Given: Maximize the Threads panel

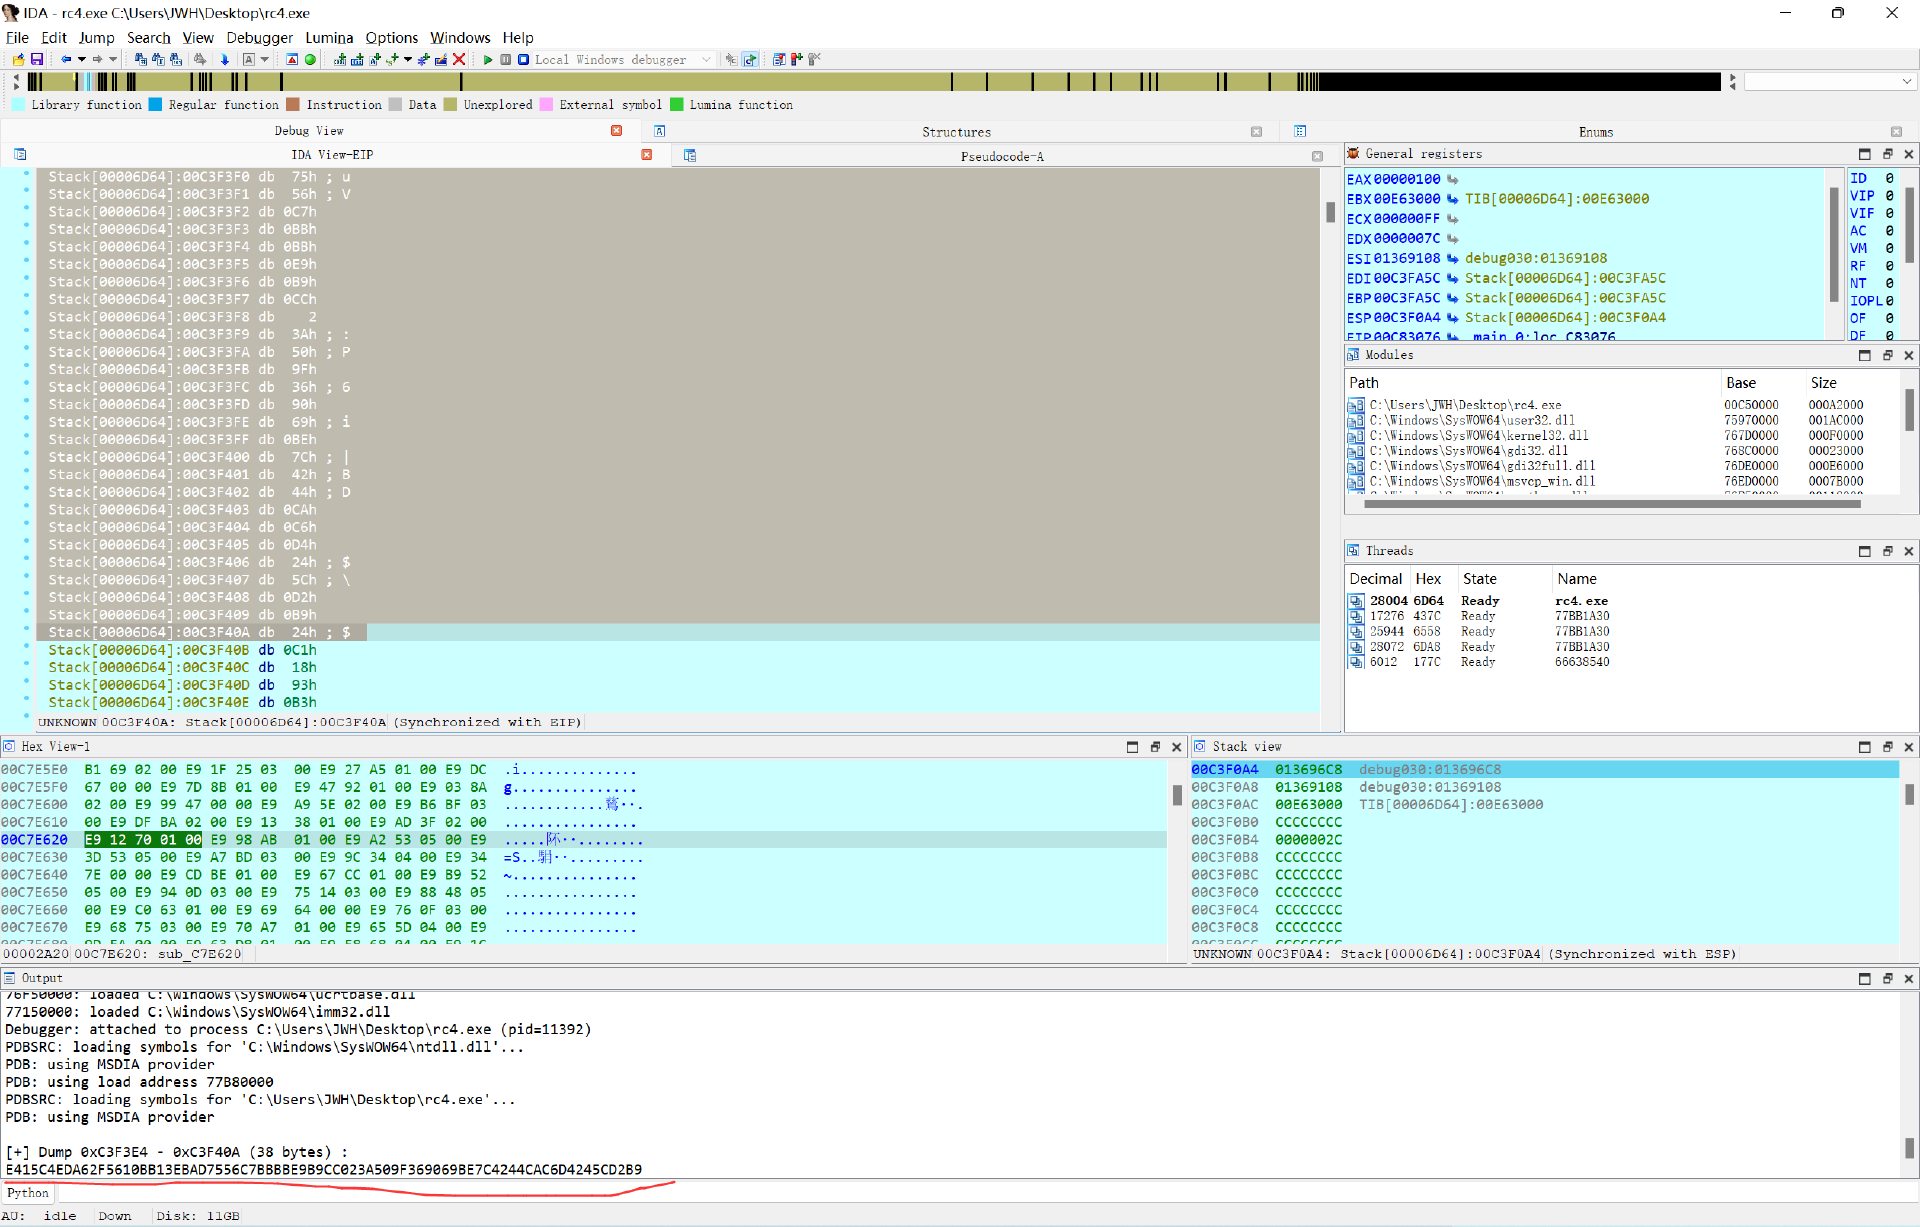Looking at the screenshot, I should click(x=1865, y=551).
